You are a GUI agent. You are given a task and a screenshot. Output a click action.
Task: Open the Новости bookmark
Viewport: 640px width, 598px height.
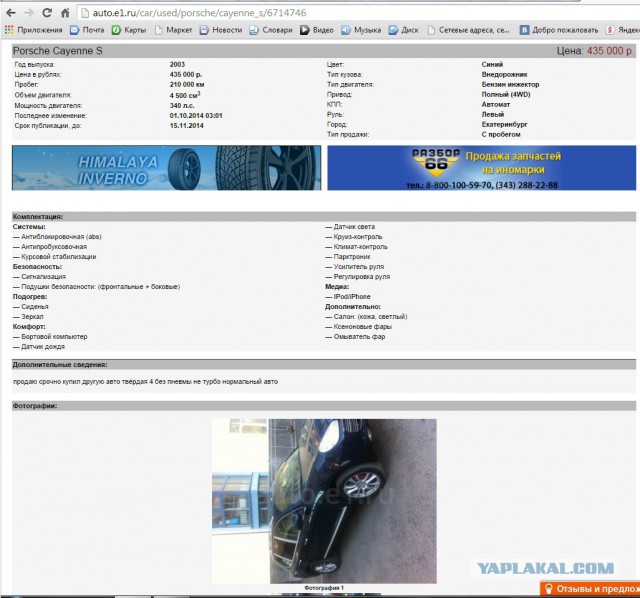click(221, 30)
